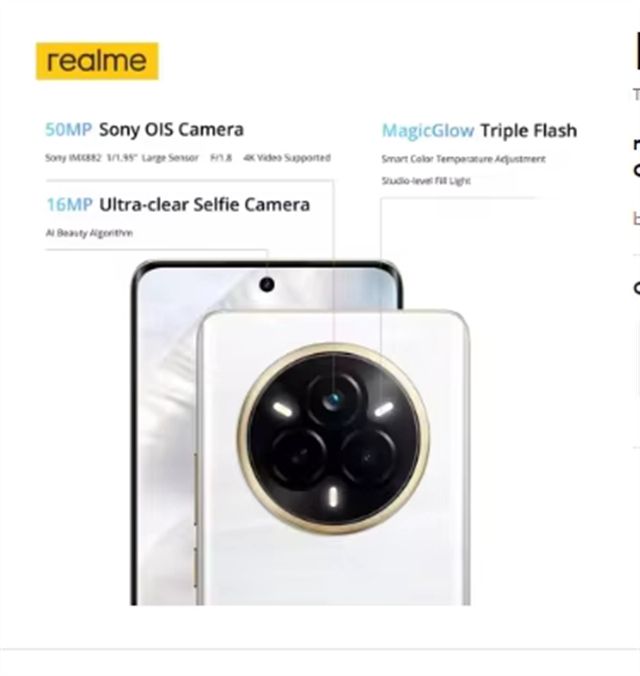640x676 pixels.
Task: Click the phone's side volume button
Action: click(196, 488)
